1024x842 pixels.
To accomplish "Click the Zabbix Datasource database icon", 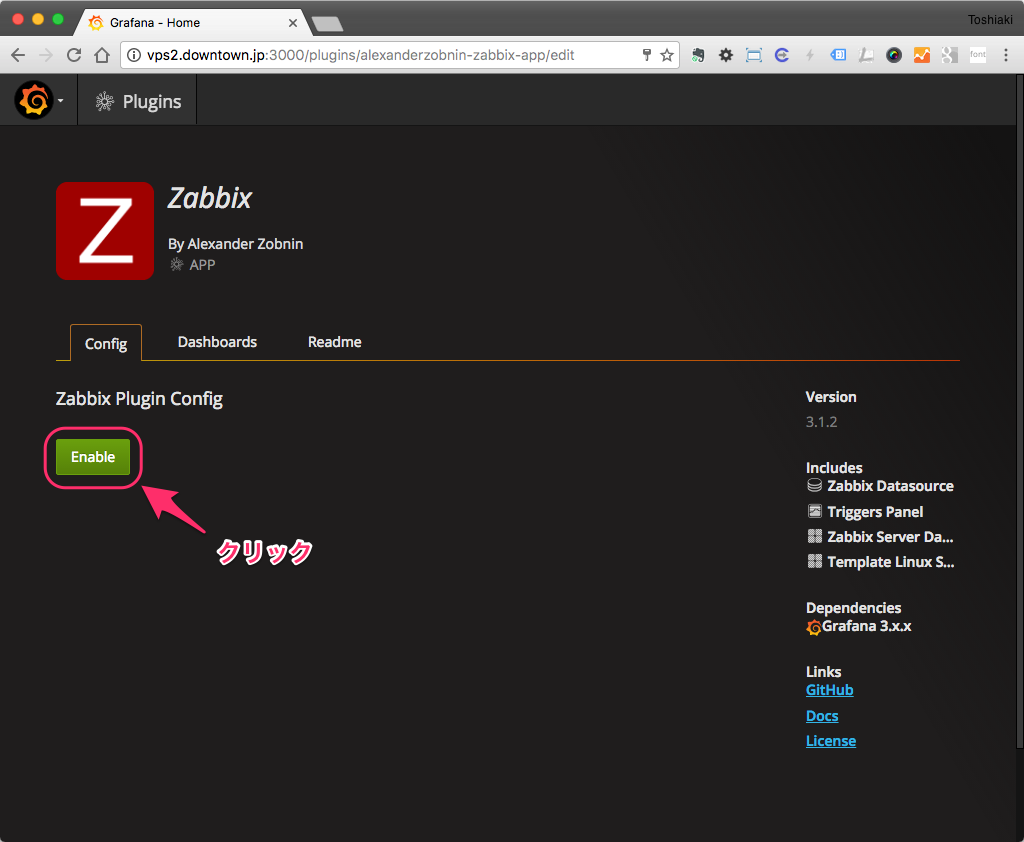I will 814,485.
